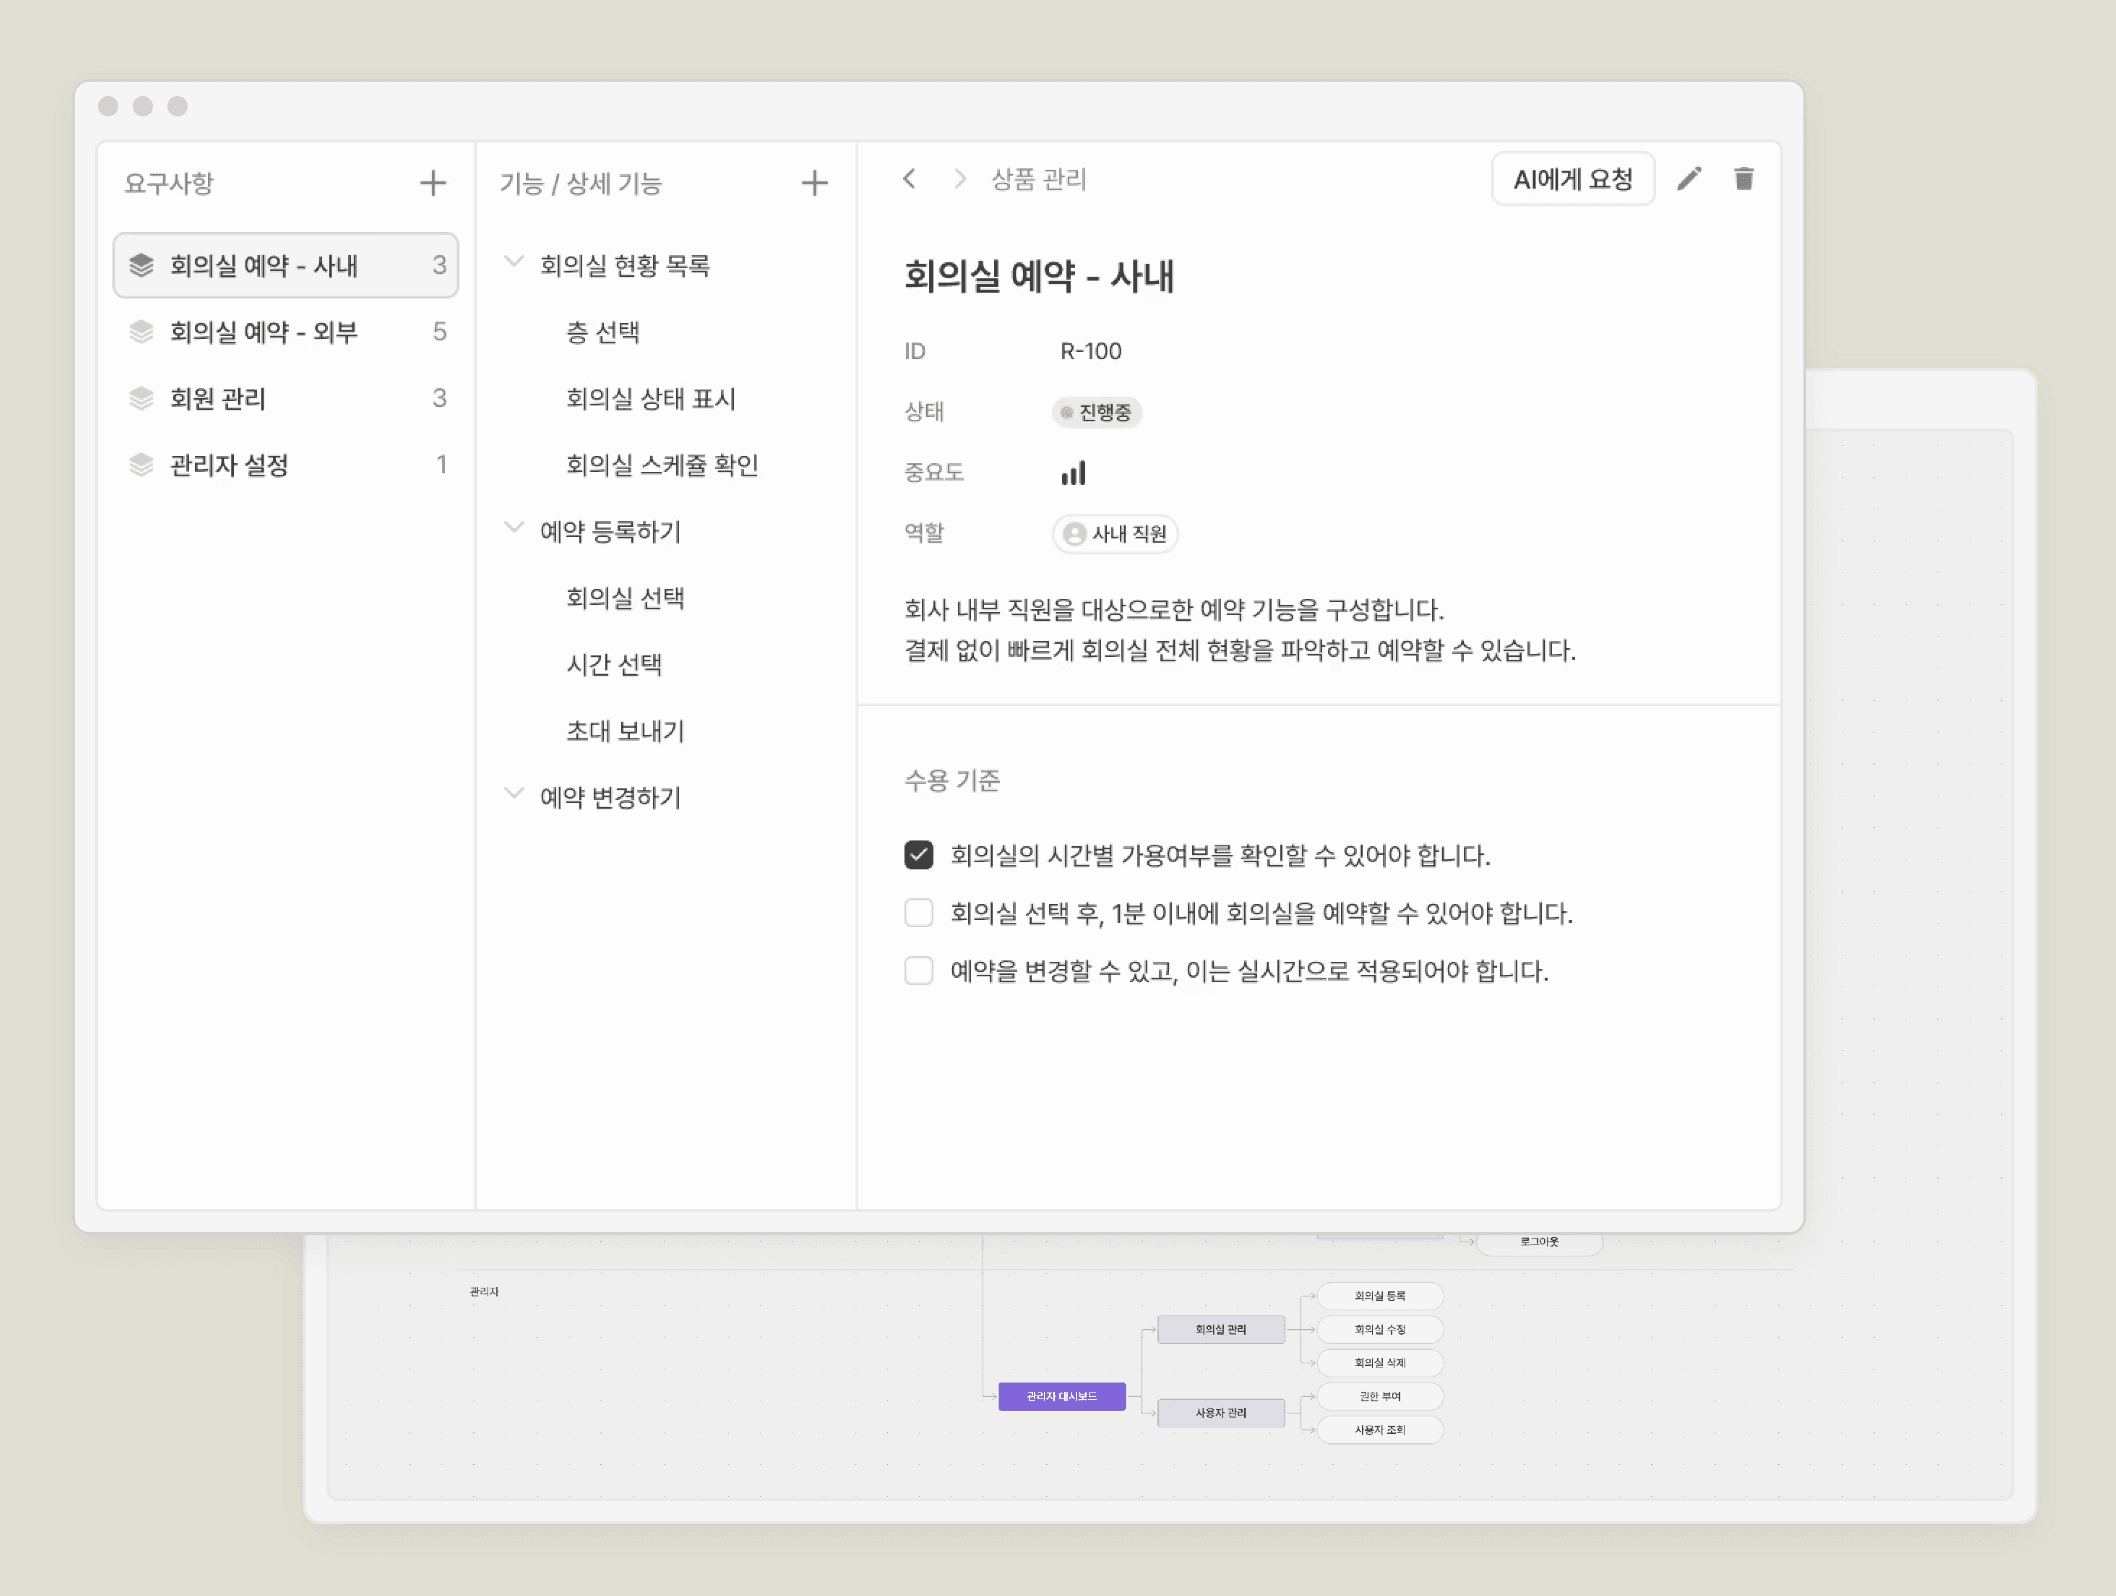Click the purple 관리자 대시보드 node
This screenshot has width=2116, height=1596.
[x=1061, y=1396]
